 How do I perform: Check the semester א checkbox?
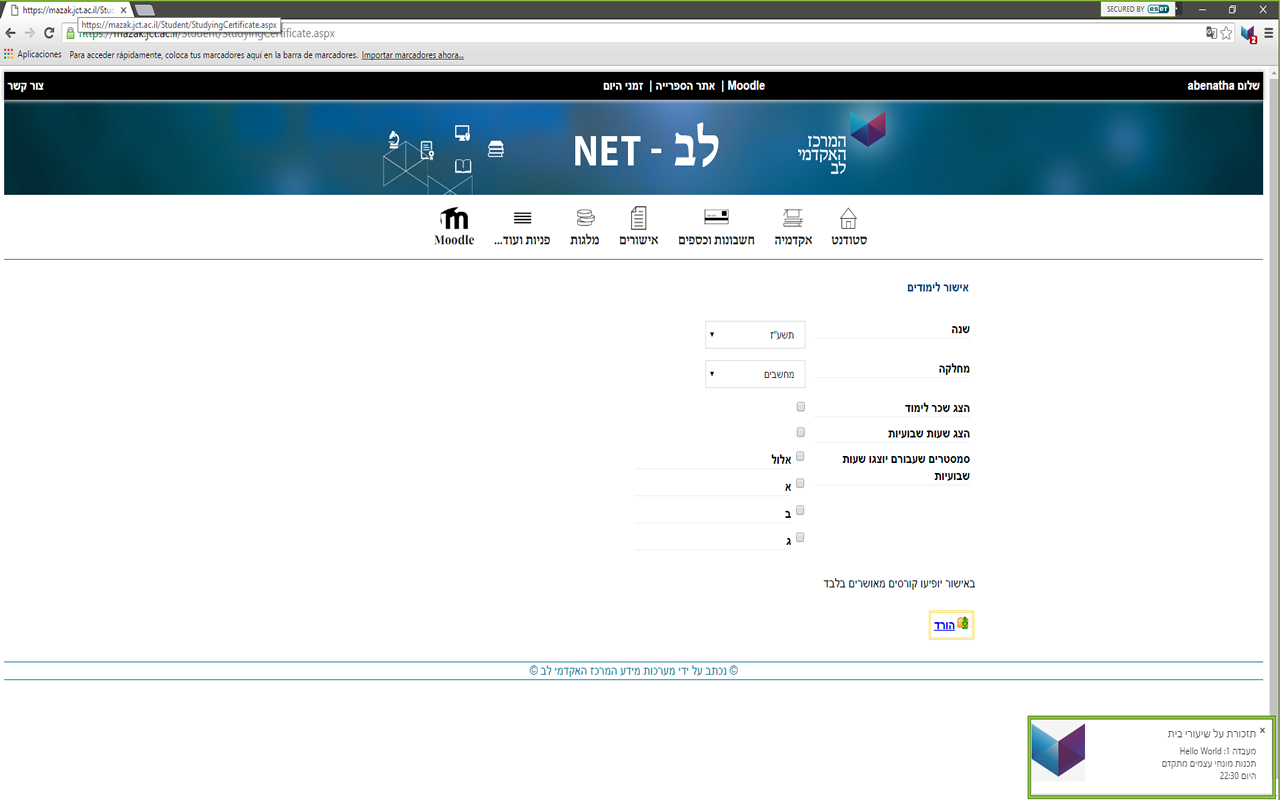(x=801, y=483)
